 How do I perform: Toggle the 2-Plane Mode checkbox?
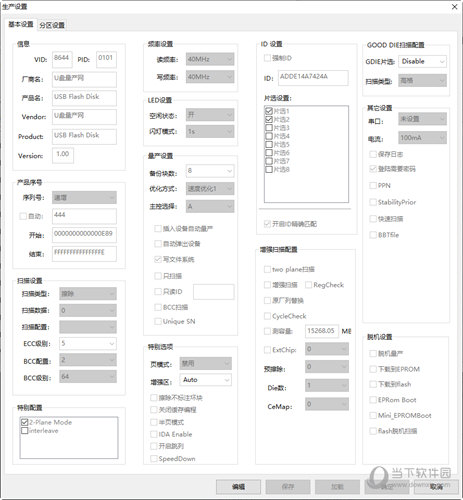pos(24,422)
